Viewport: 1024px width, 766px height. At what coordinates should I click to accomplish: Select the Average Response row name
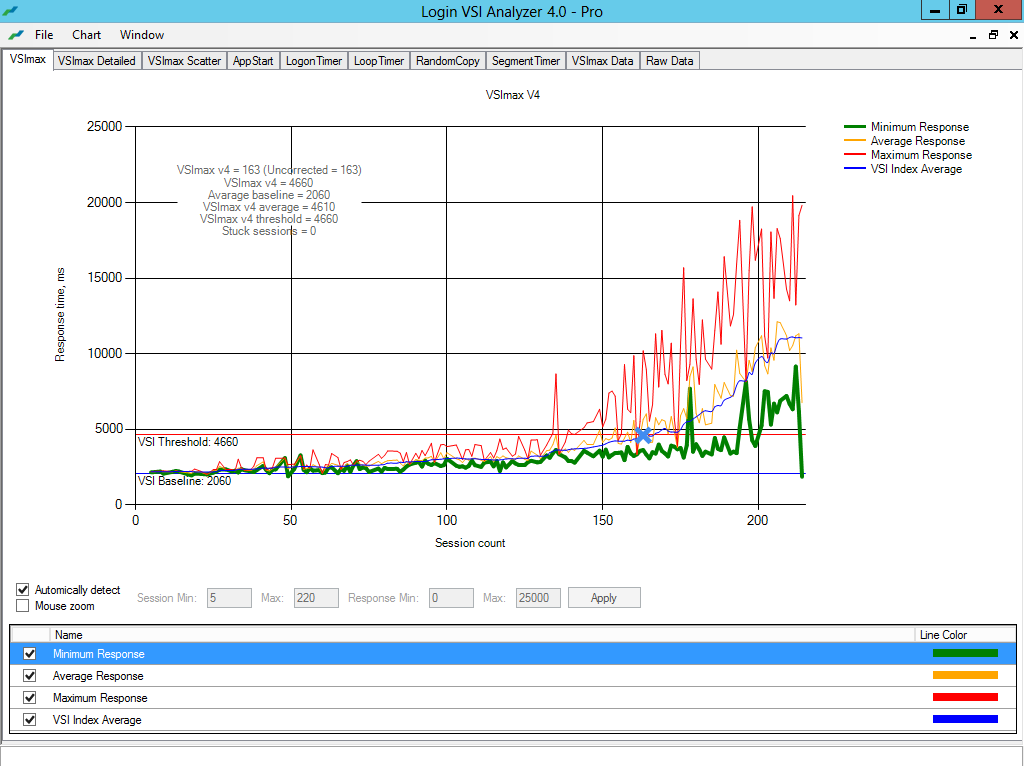[98, 676]
